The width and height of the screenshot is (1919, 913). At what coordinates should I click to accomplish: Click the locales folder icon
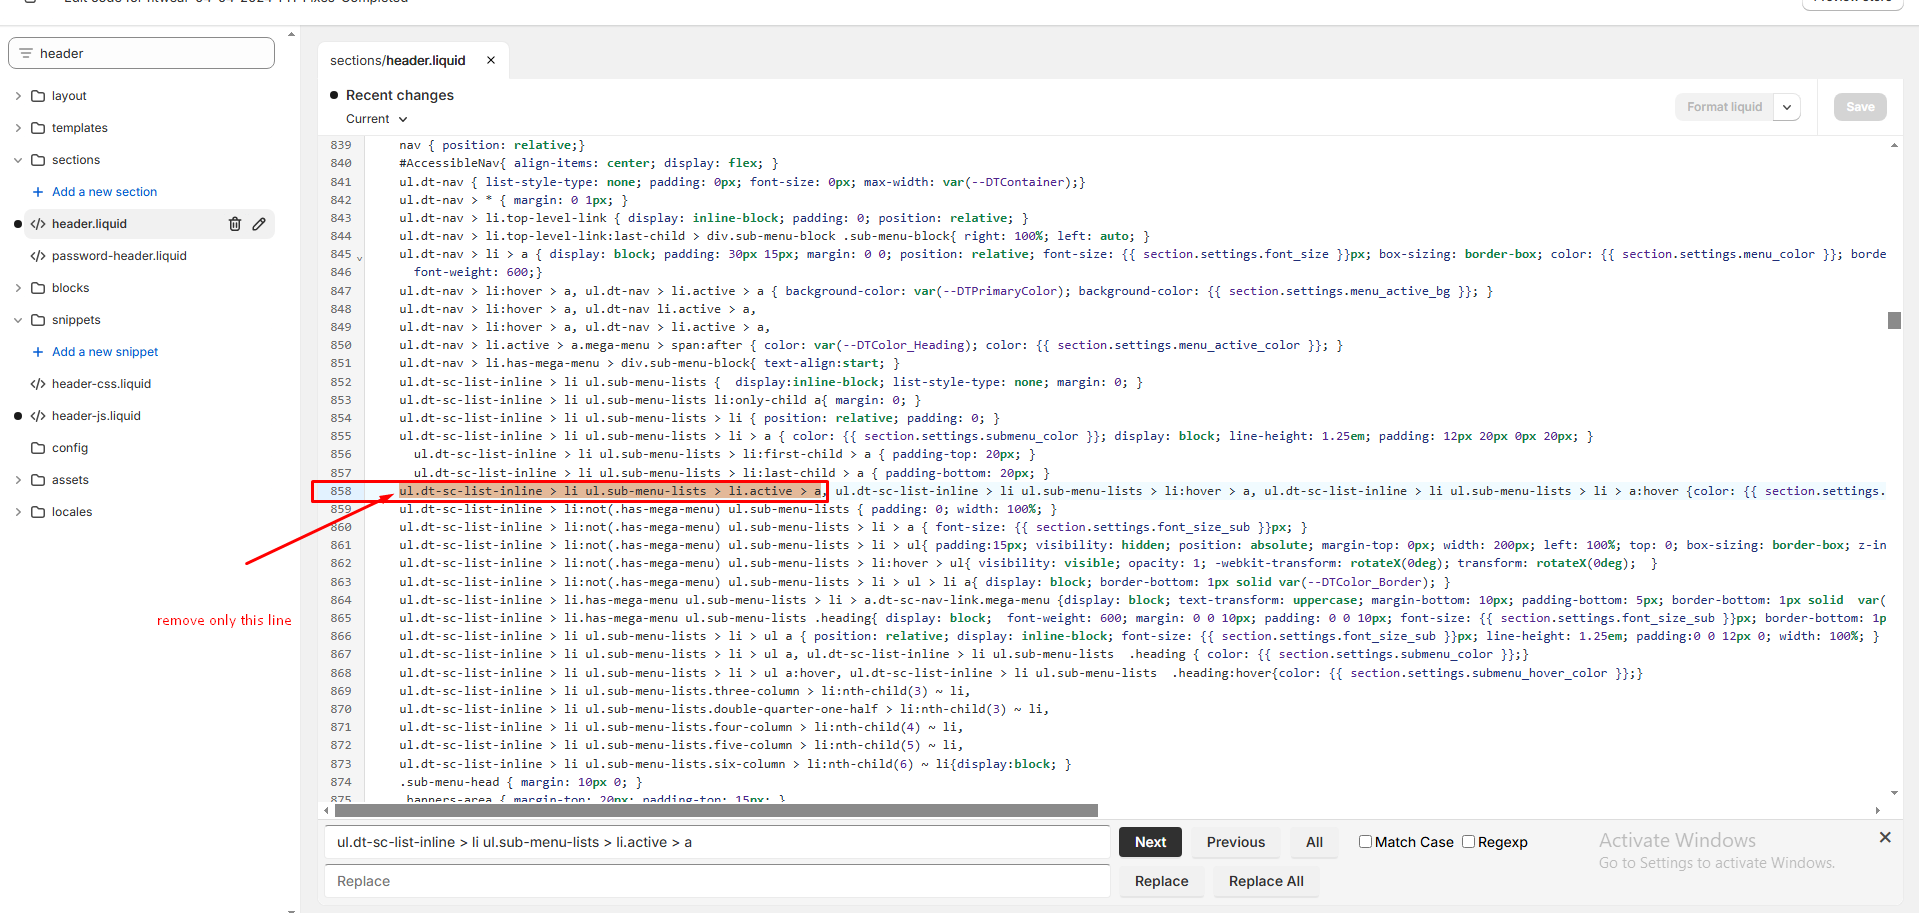(x=38, y=512)
